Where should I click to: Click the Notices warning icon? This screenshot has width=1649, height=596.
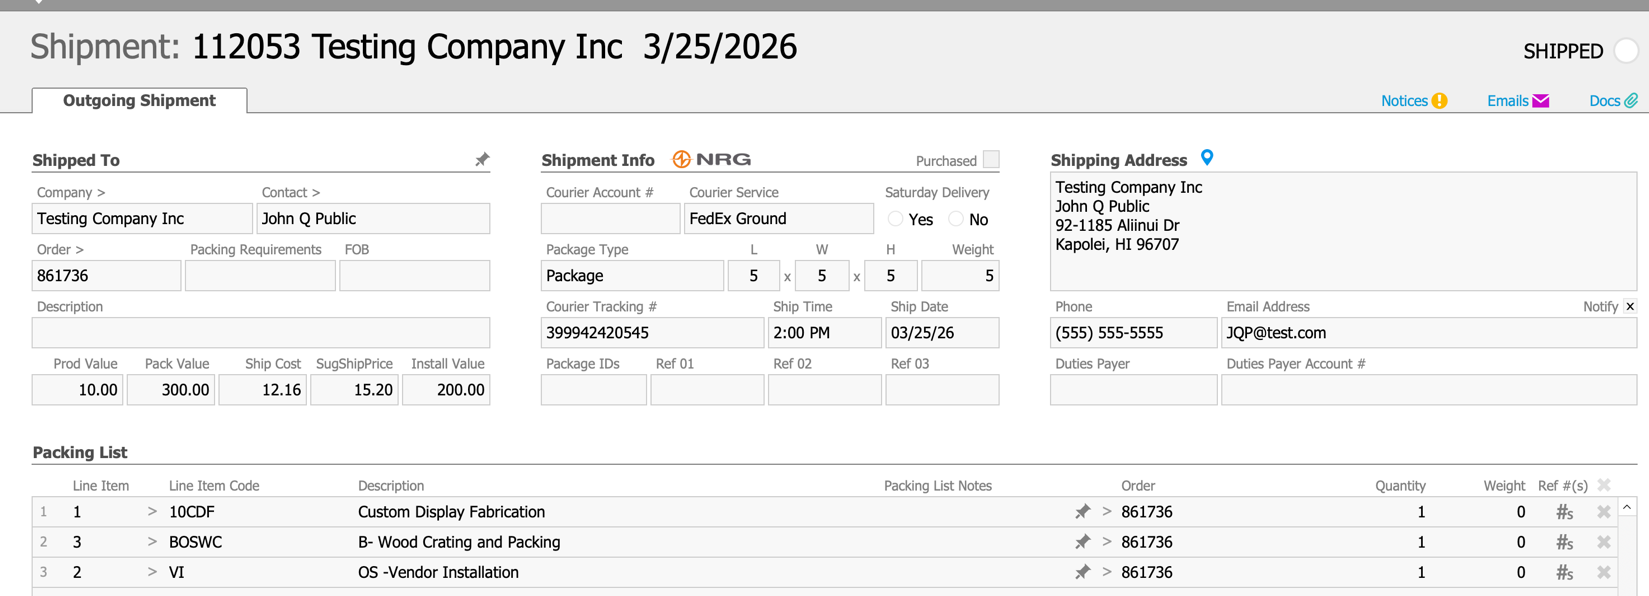(1439, 101)
